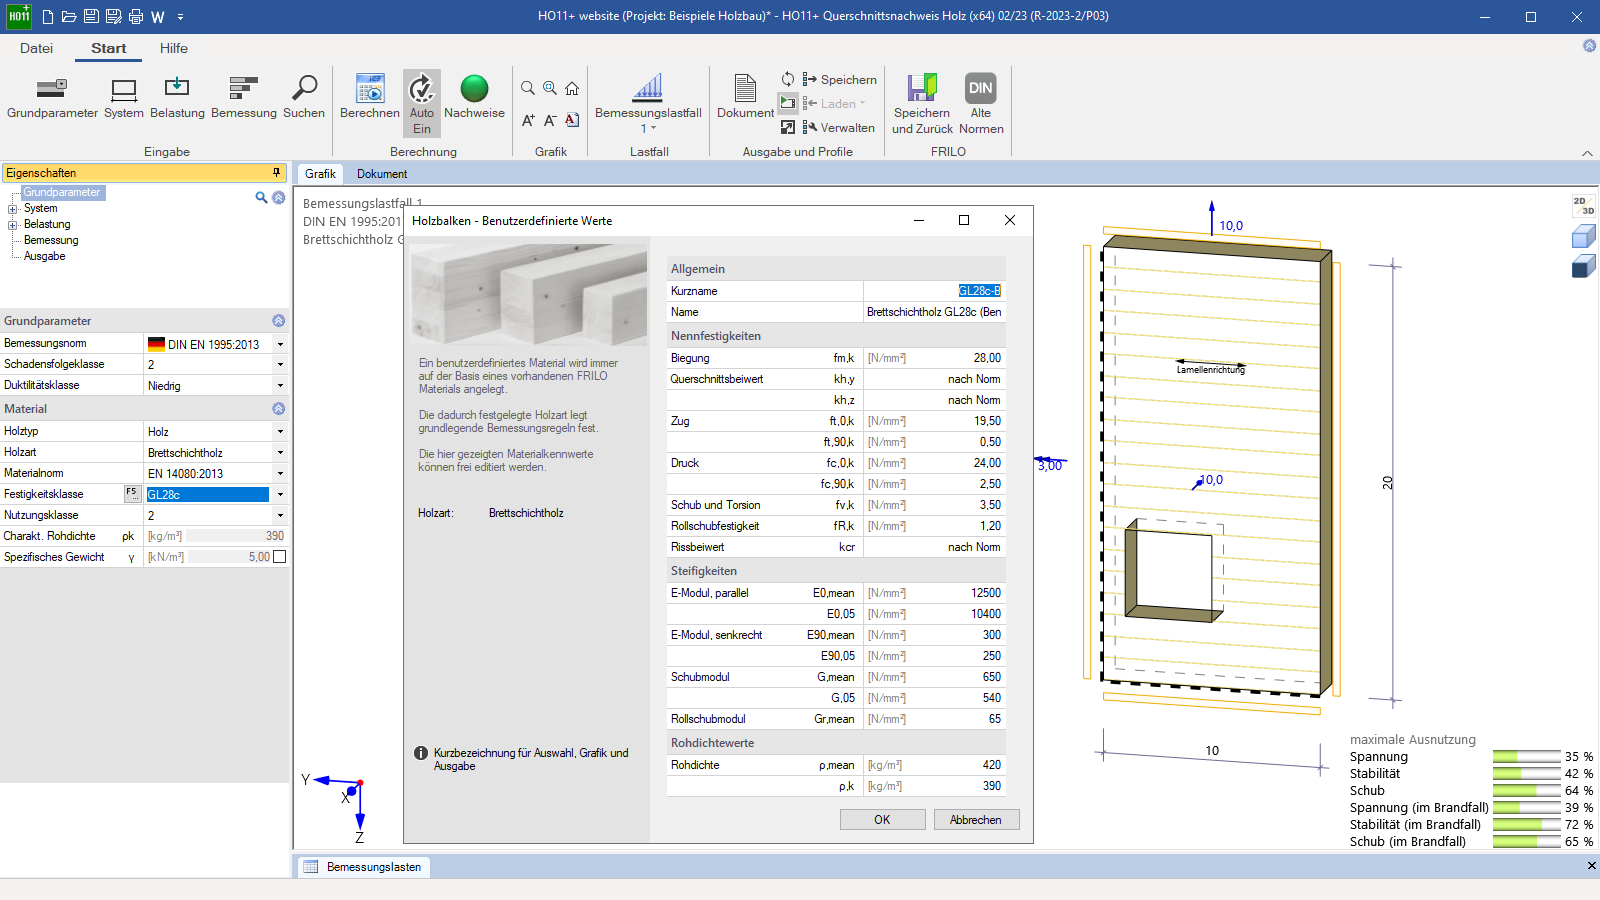Viewport: 1600px width, 900px height.
Task: Toggle the Auto Ein calculation mode
Action: [x=422, y=103]
